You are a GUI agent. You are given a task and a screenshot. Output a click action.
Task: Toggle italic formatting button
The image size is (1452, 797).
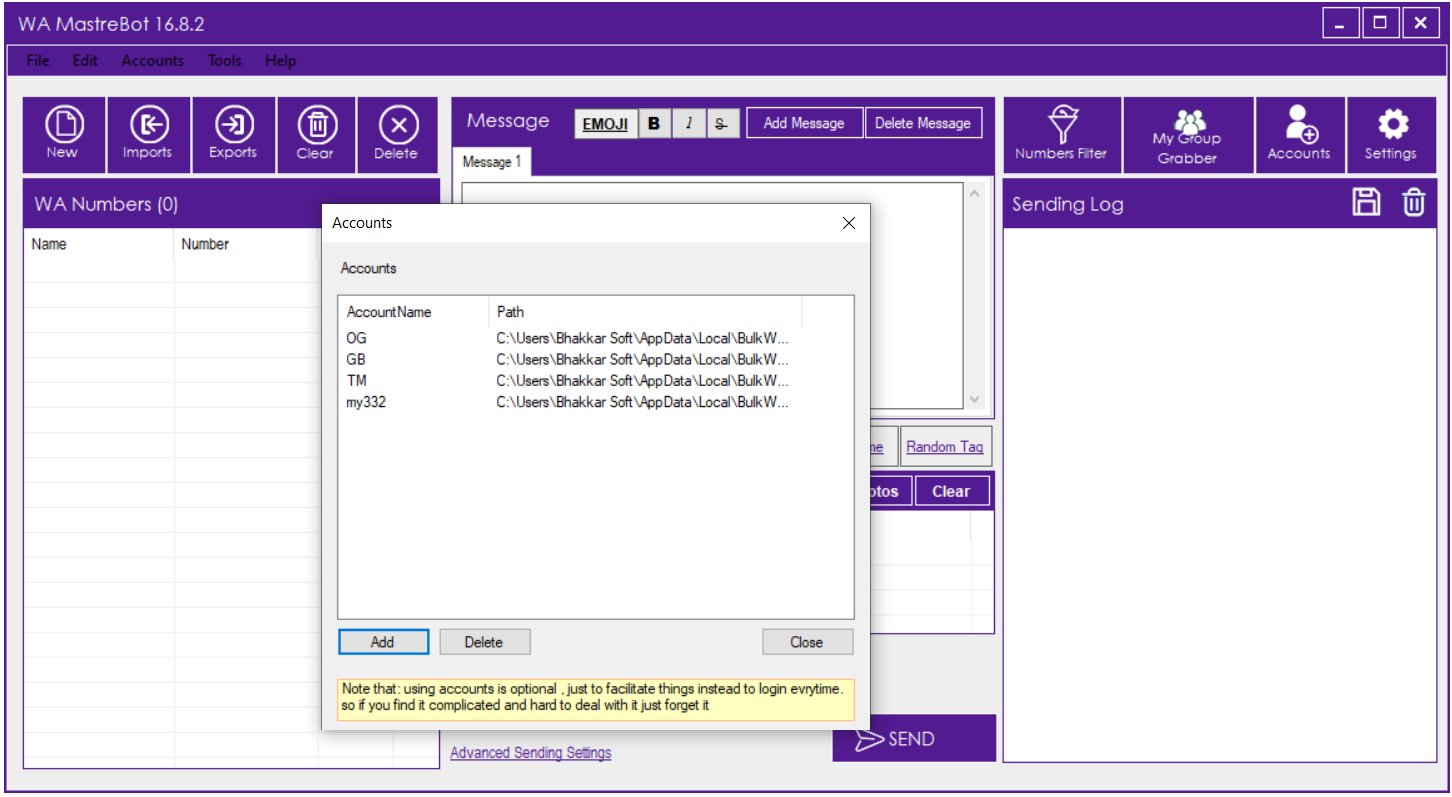[x=688, y=124]
